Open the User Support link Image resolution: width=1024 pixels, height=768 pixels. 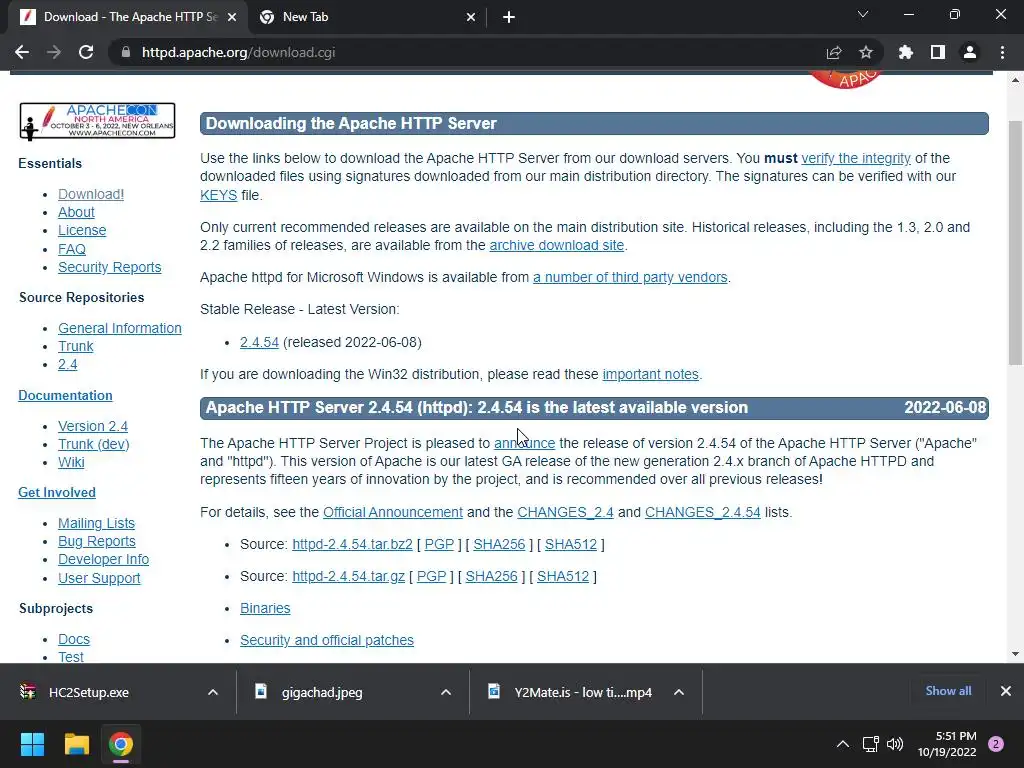tap(99, 578)
